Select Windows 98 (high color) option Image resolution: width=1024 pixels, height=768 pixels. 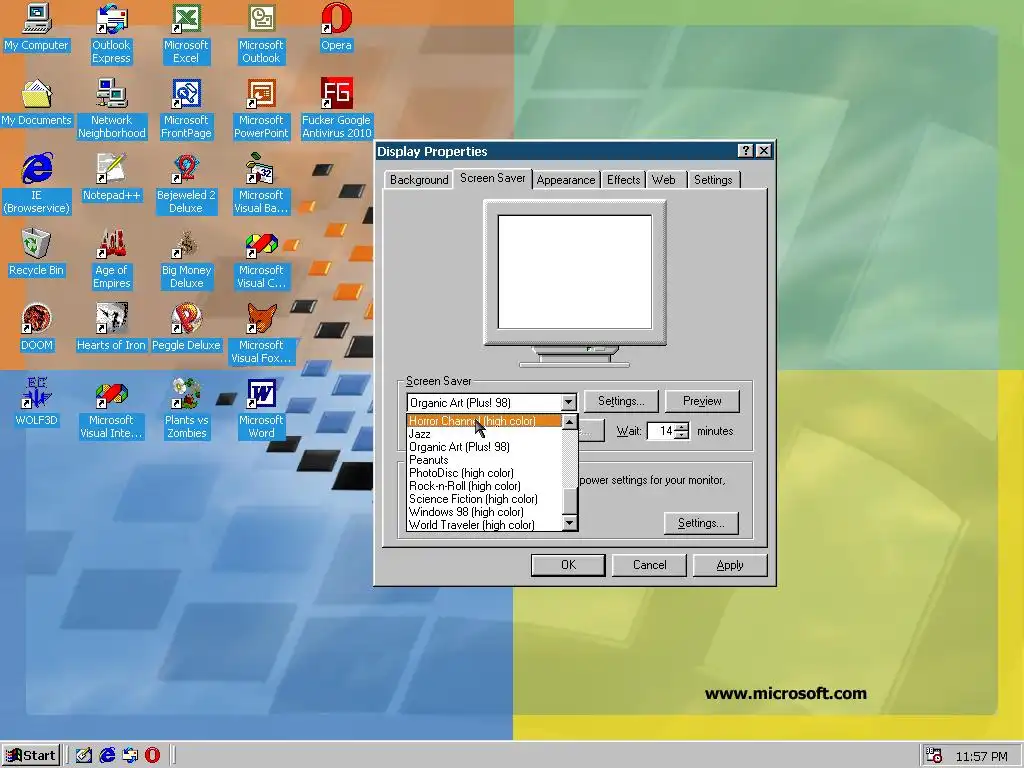point(484,513)
